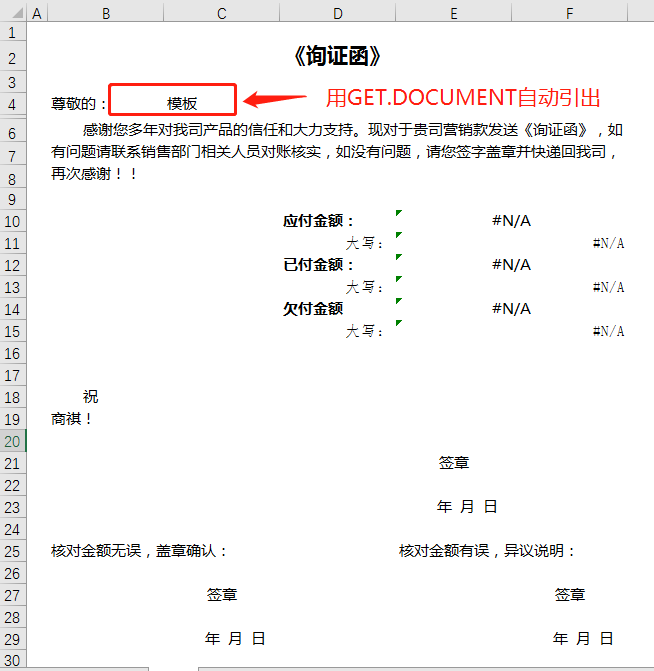The width and height of the screenshot is (654, 671).
Task: Select column F header
Action: point(569,13)
